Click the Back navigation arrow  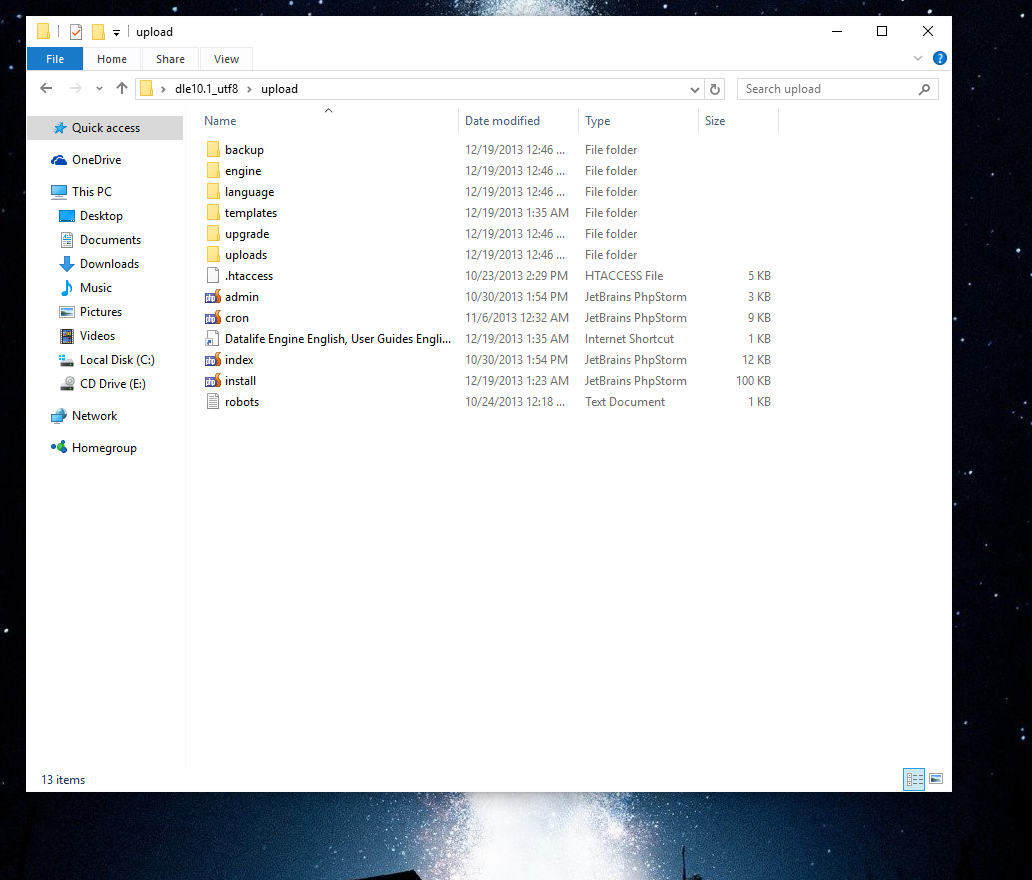coord(46,89)
